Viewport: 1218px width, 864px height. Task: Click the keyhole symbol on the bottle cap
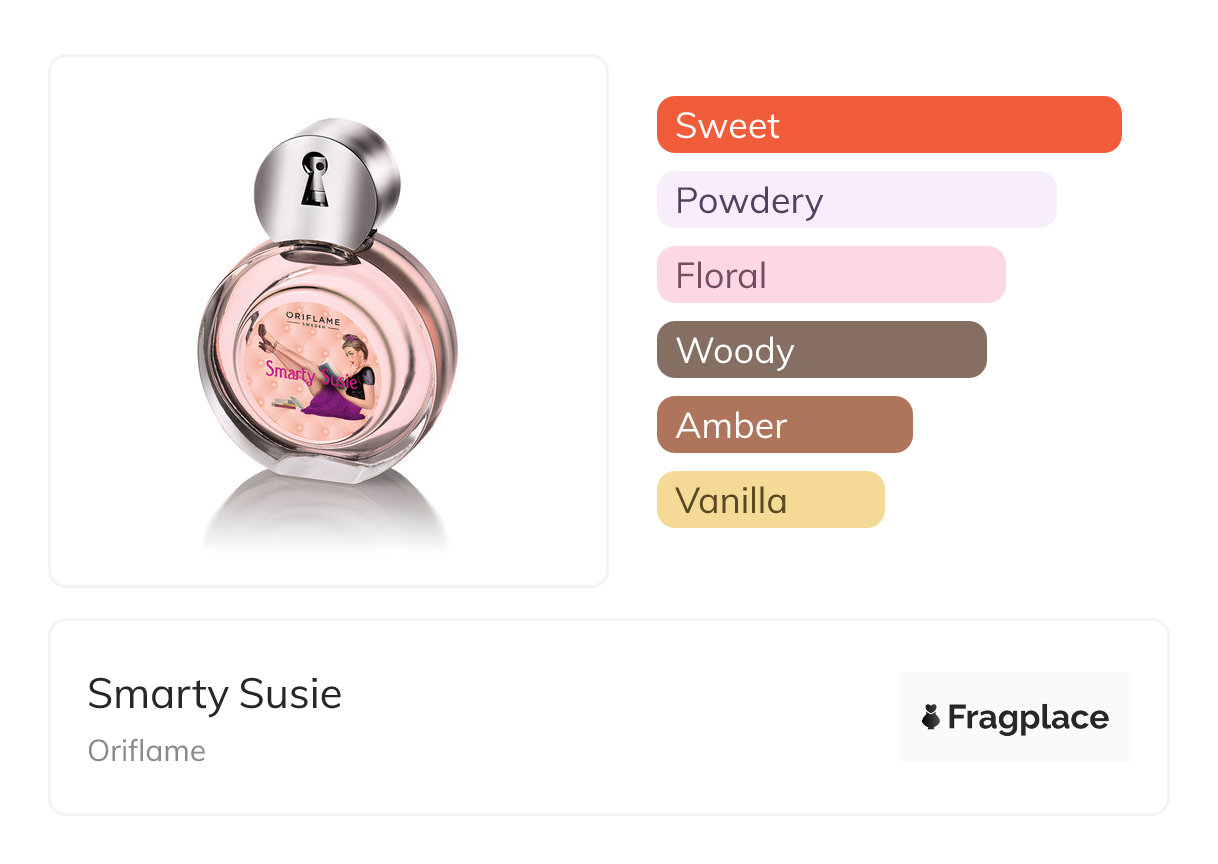(x=314, y=179)
